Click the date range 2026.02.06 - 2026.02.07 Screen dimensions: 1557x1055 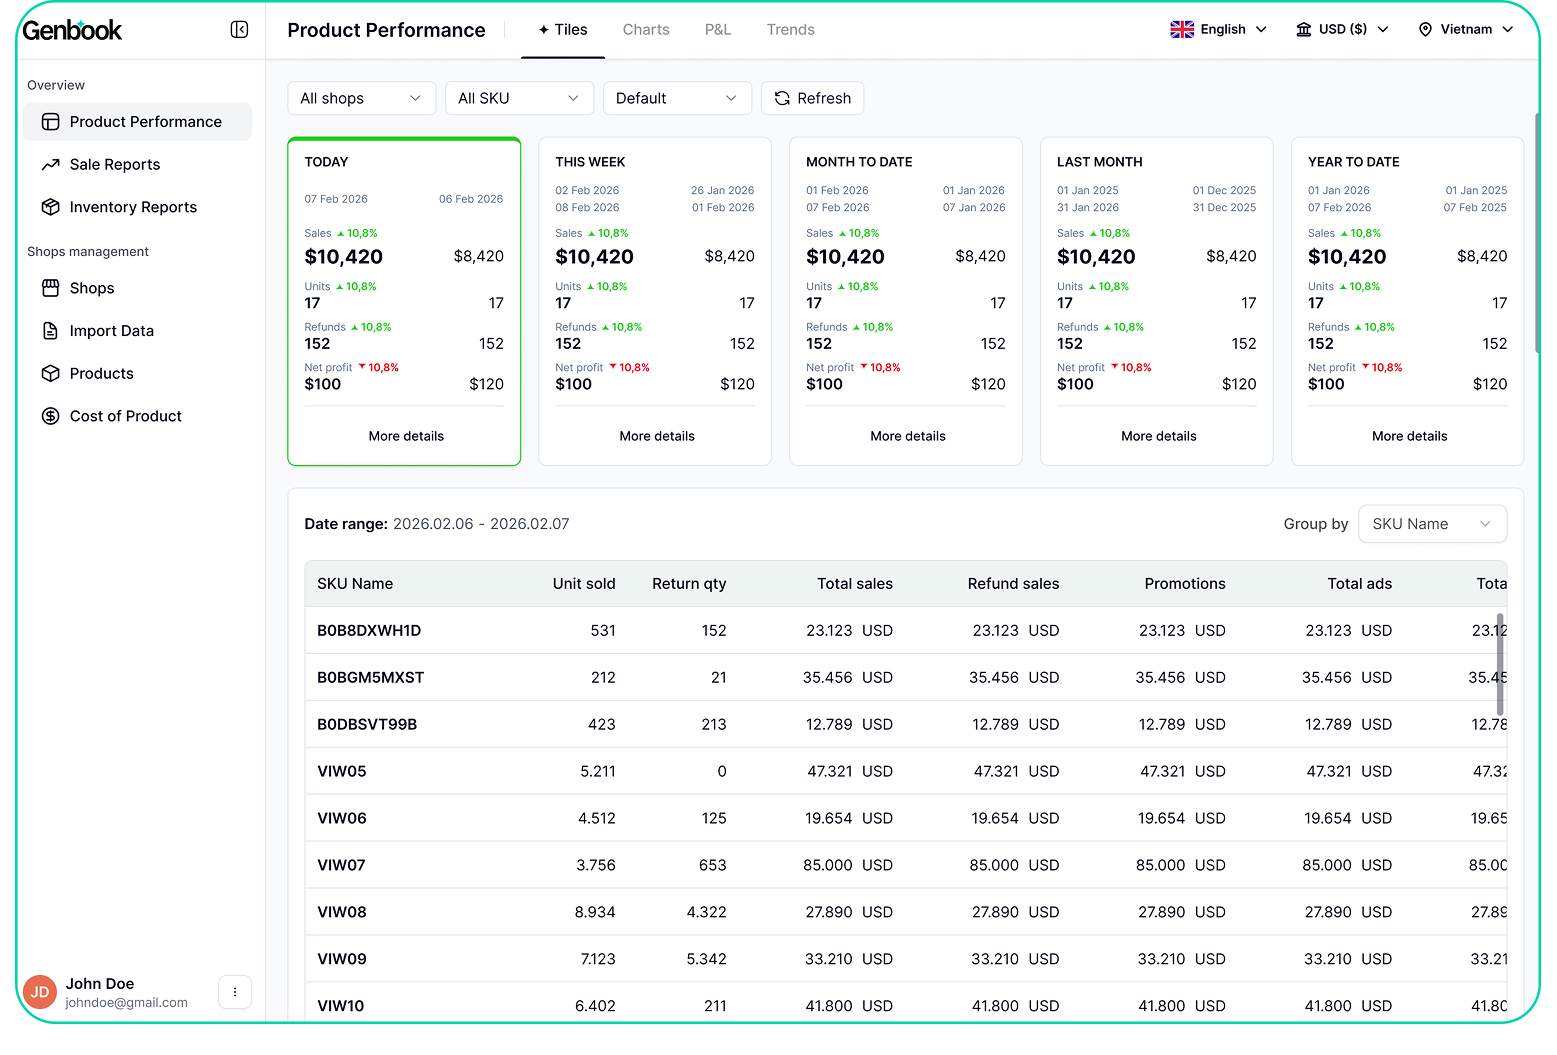[481, 524]
